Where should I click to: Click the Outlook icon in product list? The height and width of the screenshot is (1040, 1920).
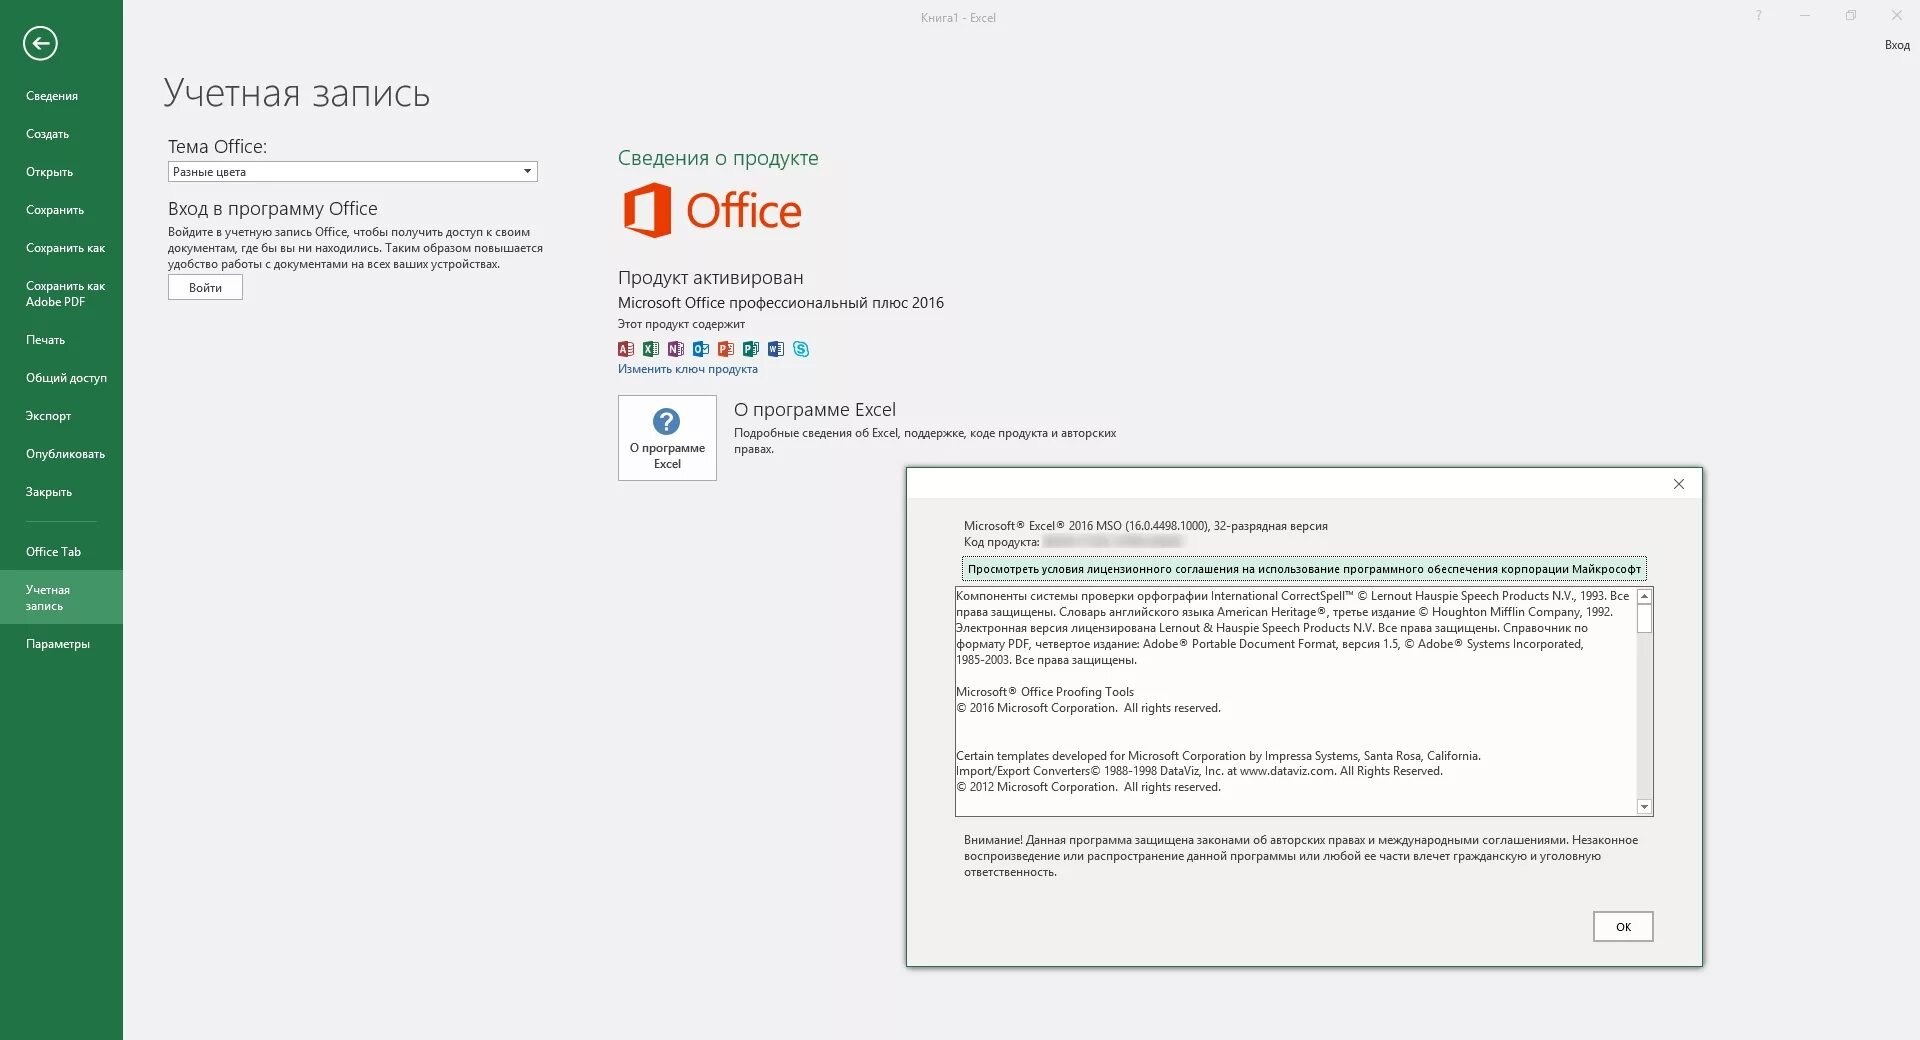tap(701, 349)
